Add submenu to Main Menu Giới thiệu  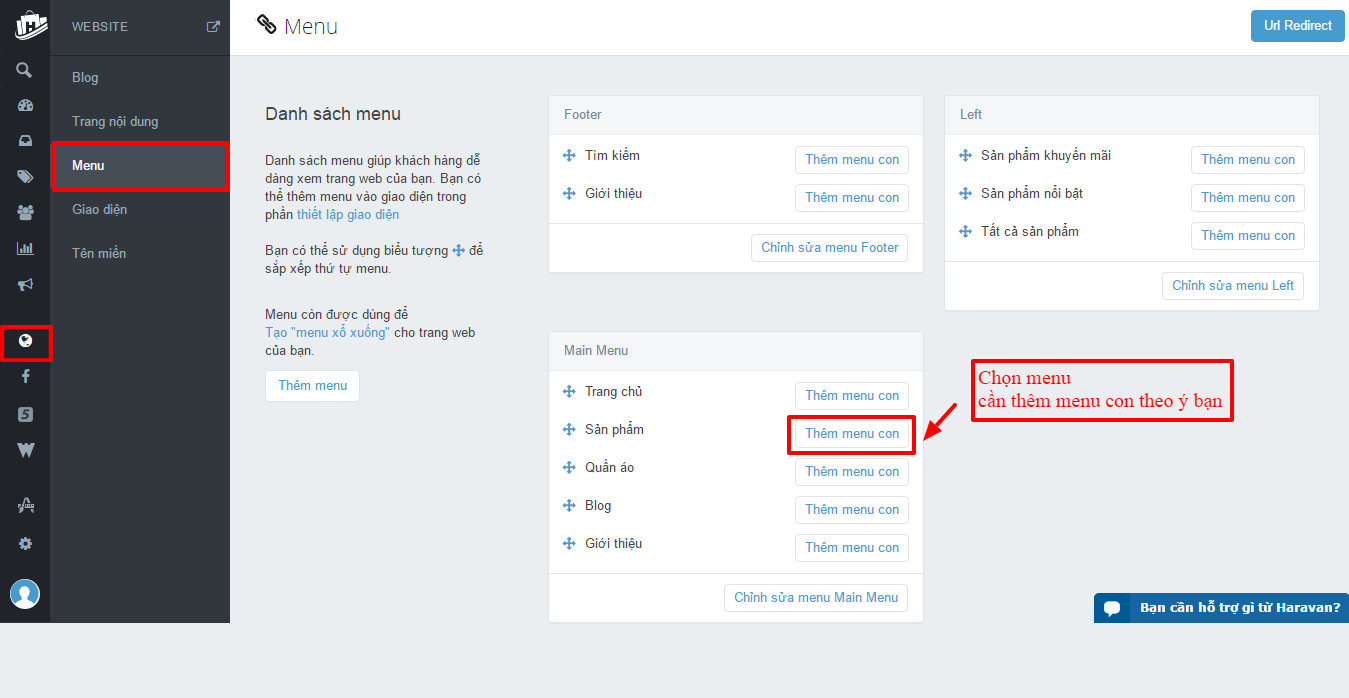click(x=852, y=548)
